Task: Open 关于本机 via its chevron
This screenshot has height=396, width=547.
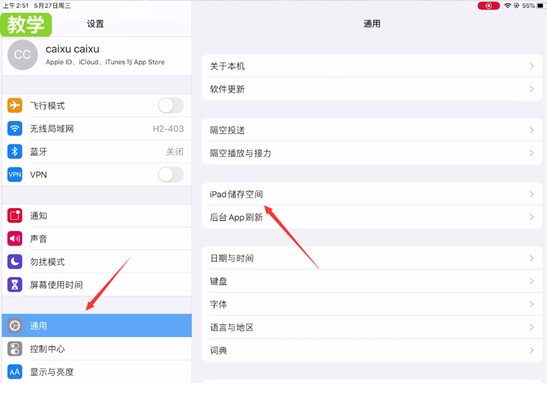Action: tap(532, 66)
